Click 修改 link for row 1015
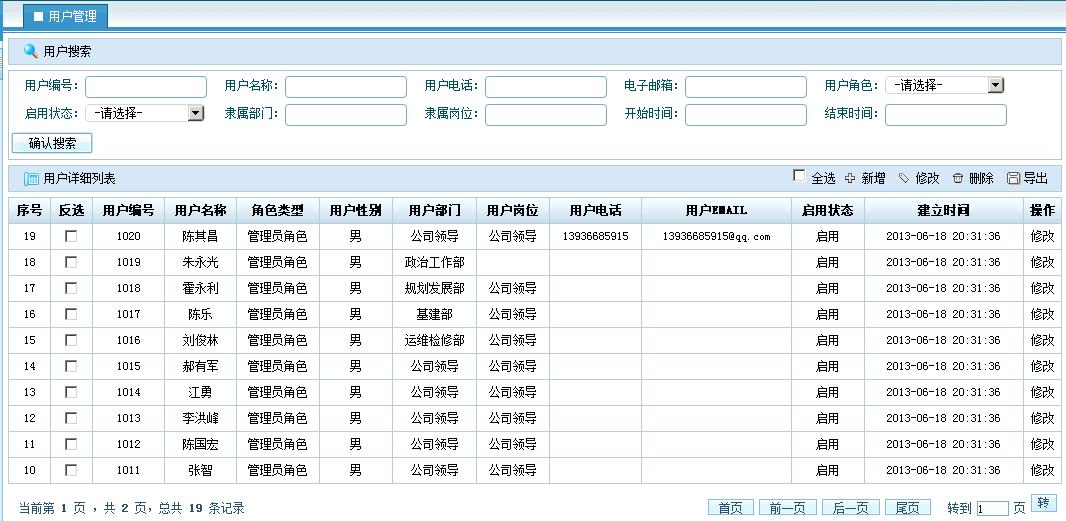This screenshot has height=521, width=1066. click(x=1042, y=366)
